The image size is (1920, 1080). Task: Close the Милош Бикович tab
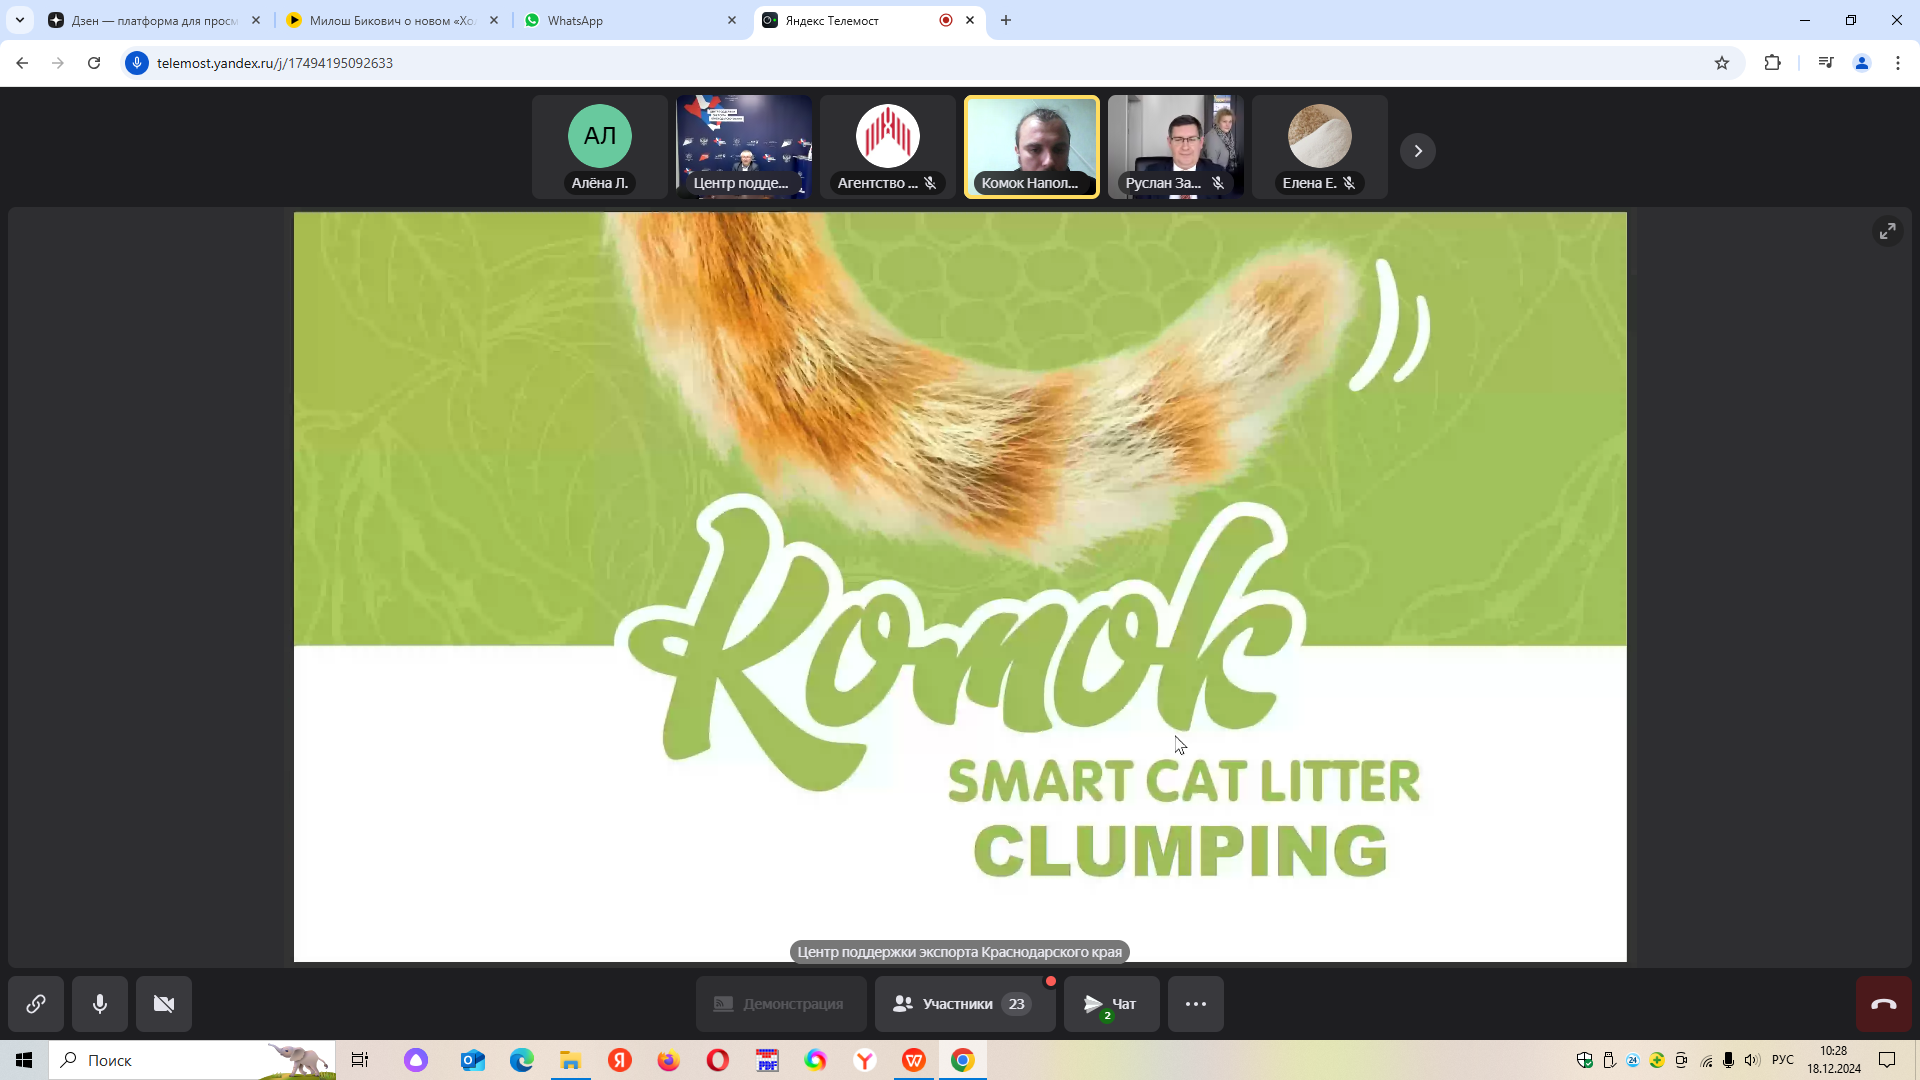(494, 20)
